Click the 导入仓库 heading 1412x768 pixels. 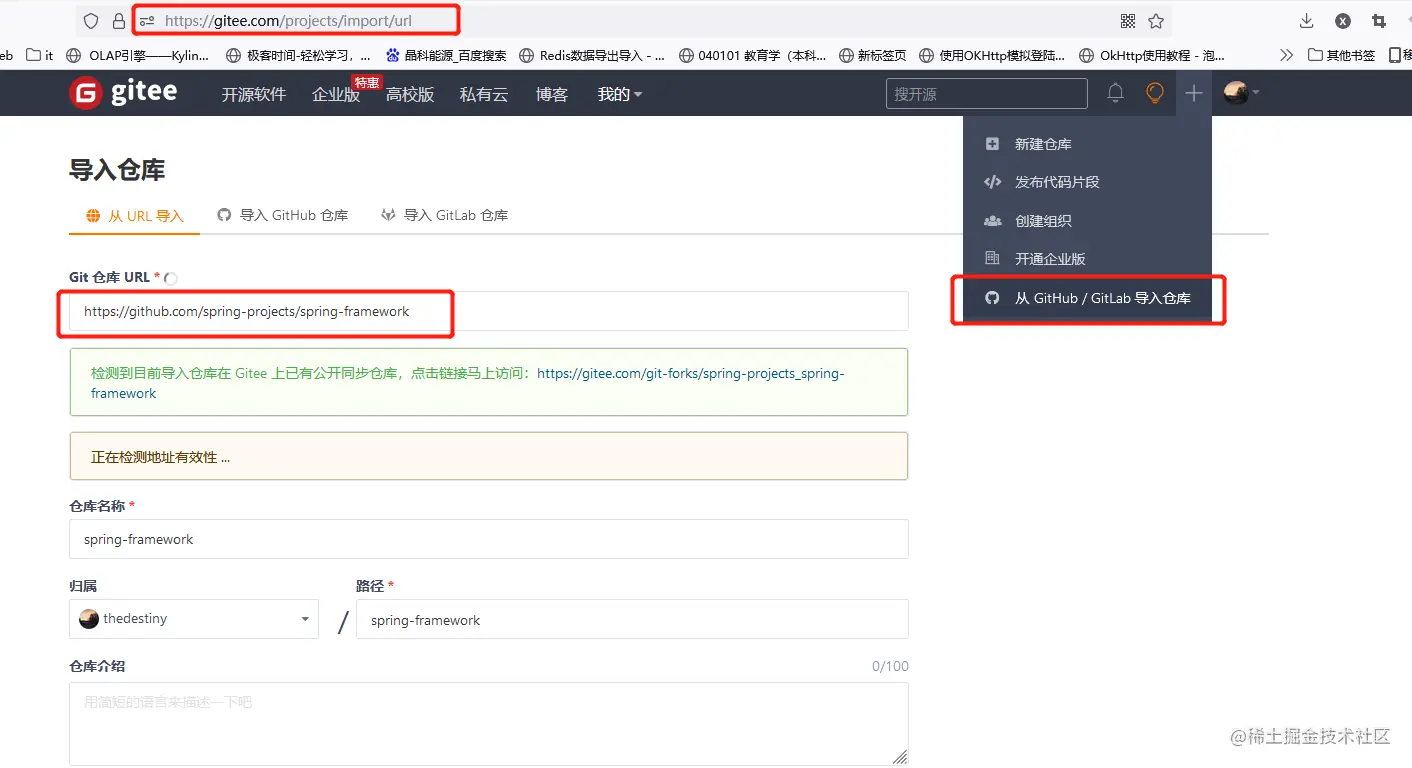tap(117, 170)
